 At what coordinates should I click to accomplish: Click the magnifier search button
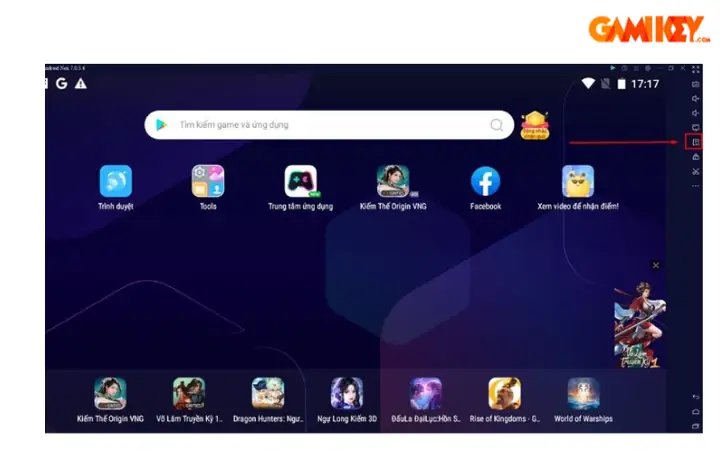coord(496,125)
